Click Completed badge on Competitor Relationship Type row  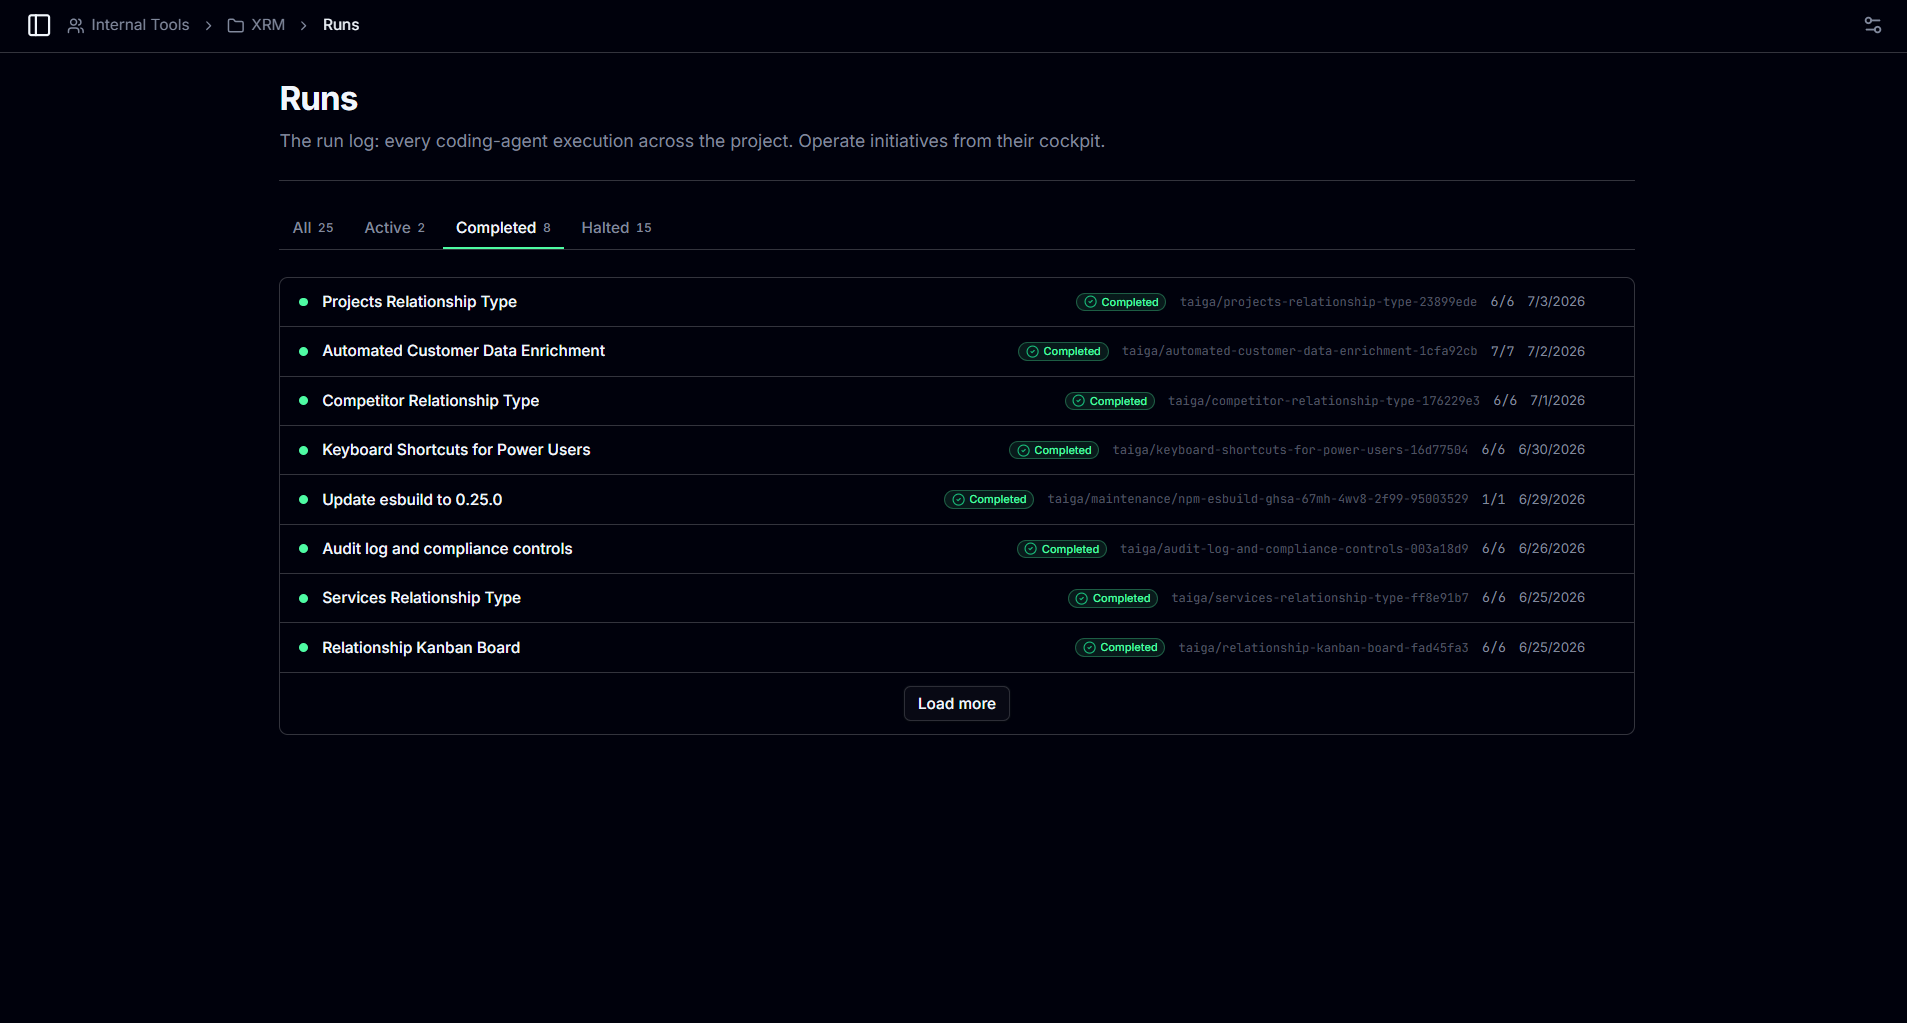(x=1110, y=401)
